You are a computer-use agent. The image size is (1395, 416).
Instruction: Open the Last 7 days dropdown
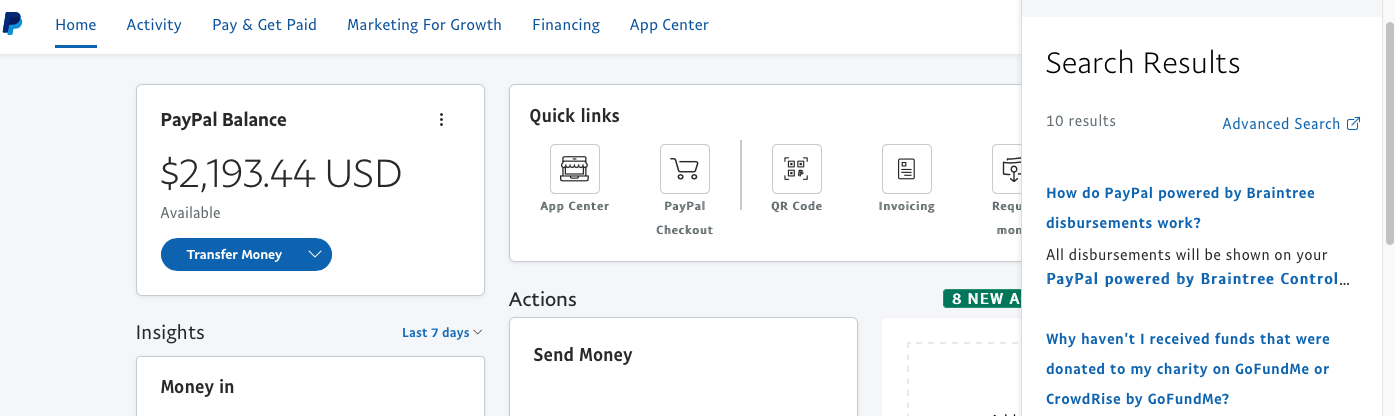tap(442, 332)
